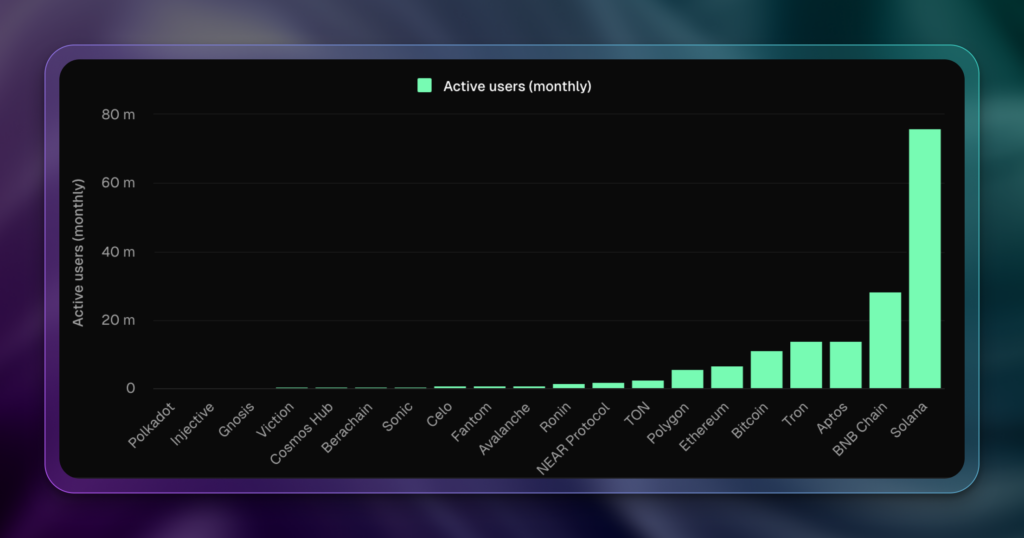
Task: Click the 80 m y-axis tick
Action: point(118,115)
